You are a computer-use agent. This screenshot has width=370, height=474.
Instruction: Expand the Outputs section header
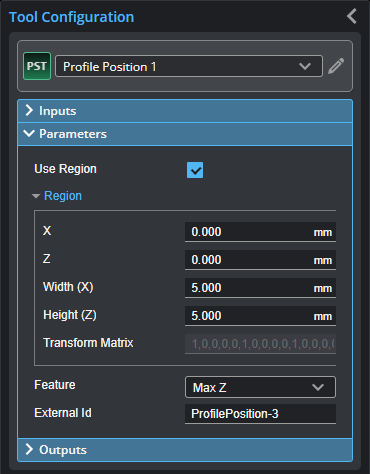[x=185, y=450]
